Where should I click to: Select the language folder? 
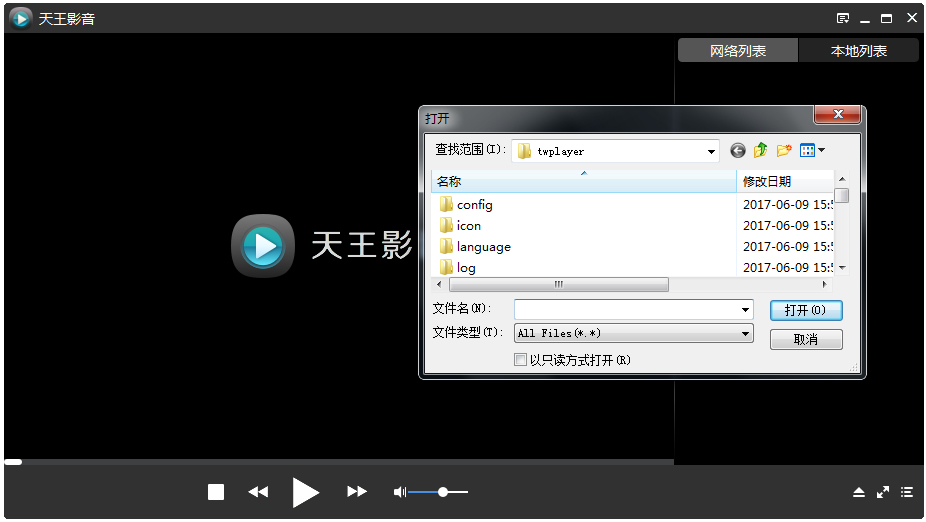click(475, 247)
